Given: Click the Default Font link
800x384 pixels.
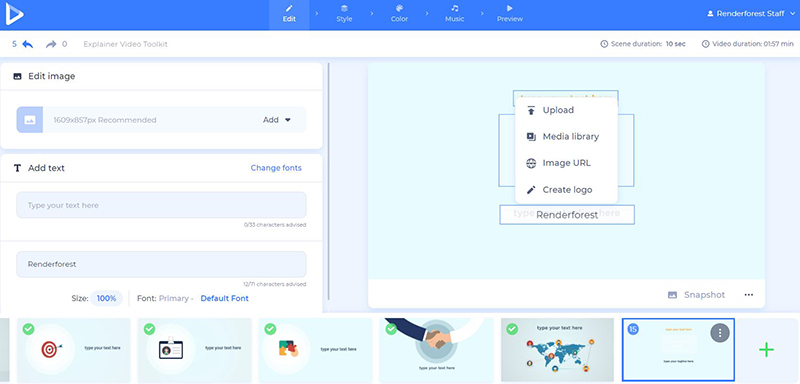Looking at the screenshot, I should tap(224, 298).
